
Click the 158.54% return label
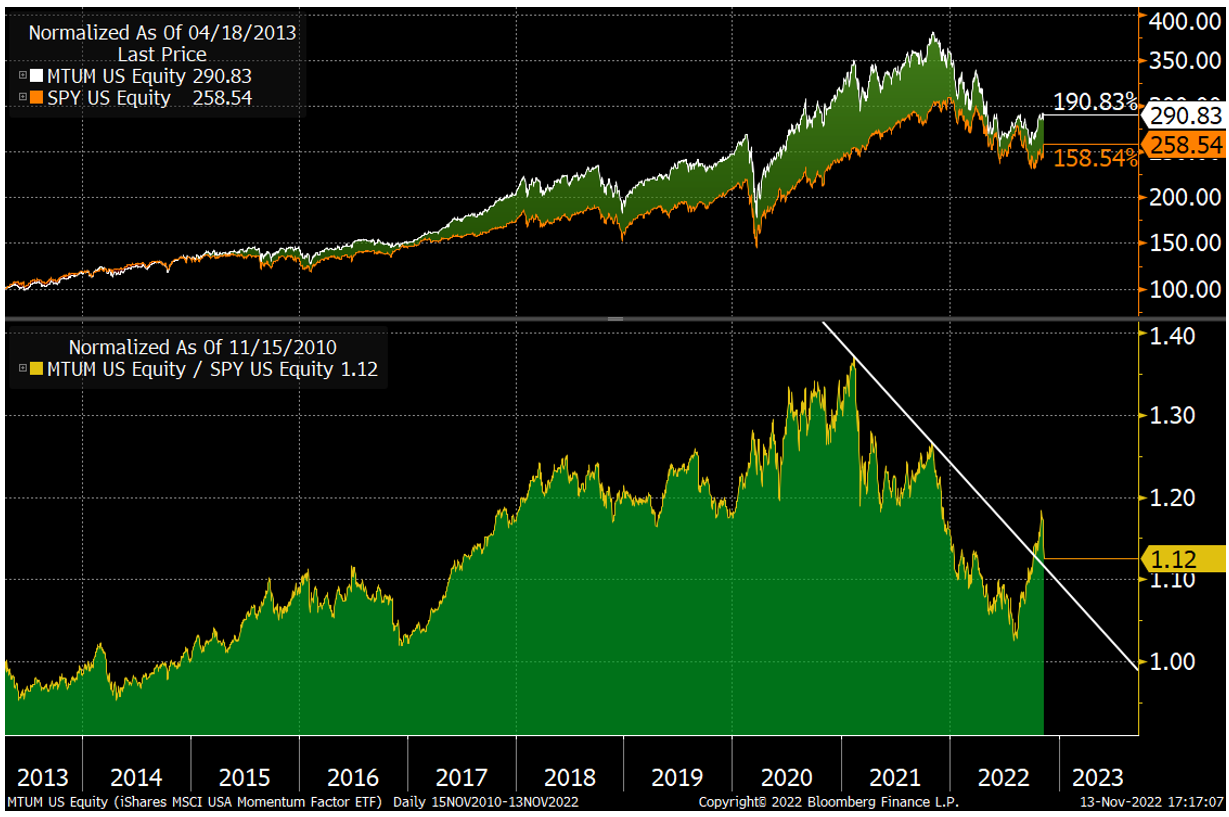[1095, 158]
